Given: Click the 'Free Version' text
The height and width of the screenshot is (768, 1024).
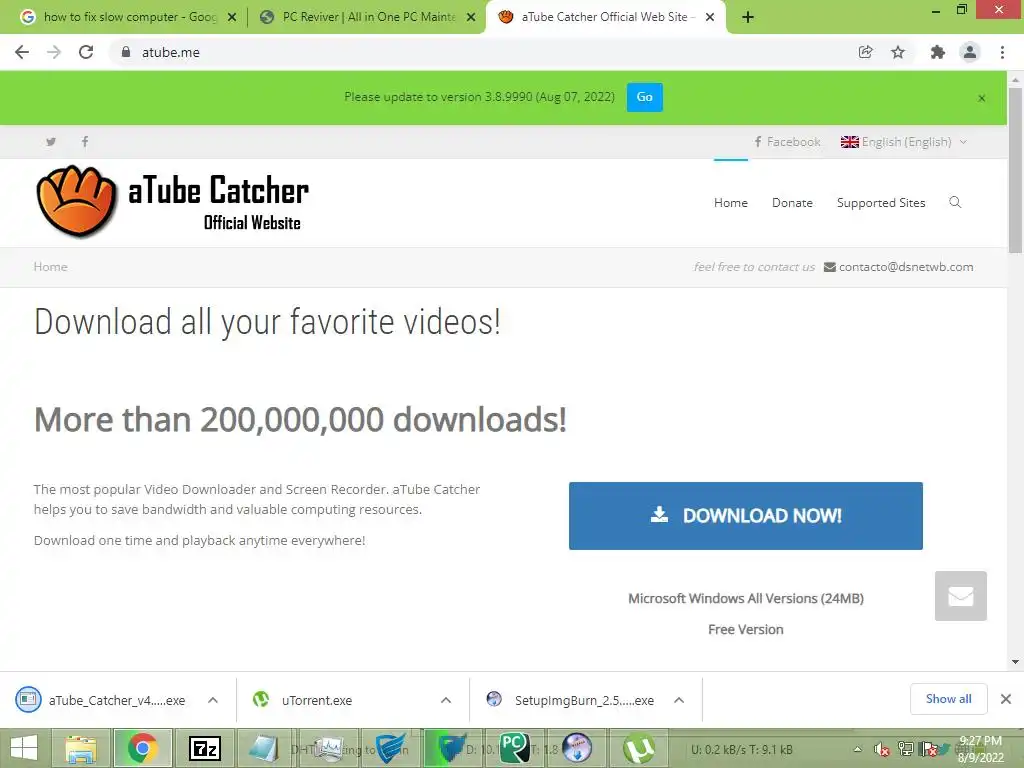Looking at the screenshot, I should click(746, 630).
